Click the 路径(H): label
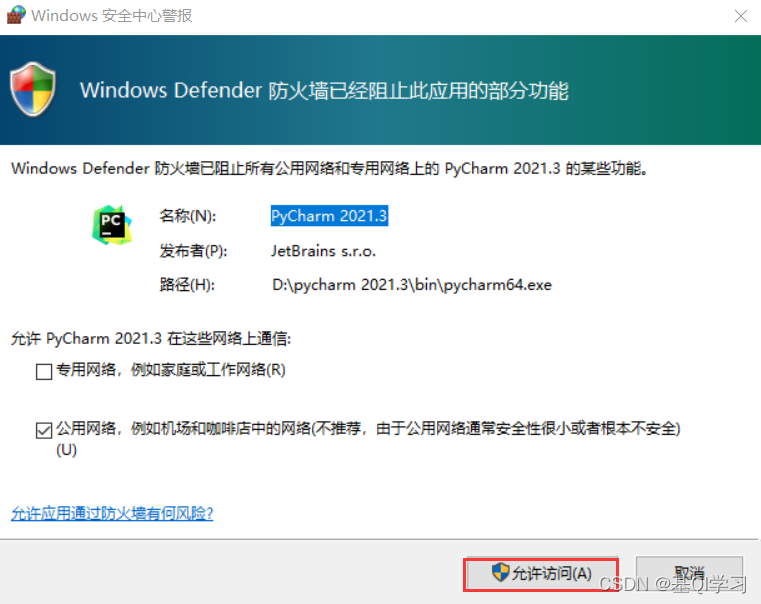This screenshot has width=761, height=604. point(187,284)
